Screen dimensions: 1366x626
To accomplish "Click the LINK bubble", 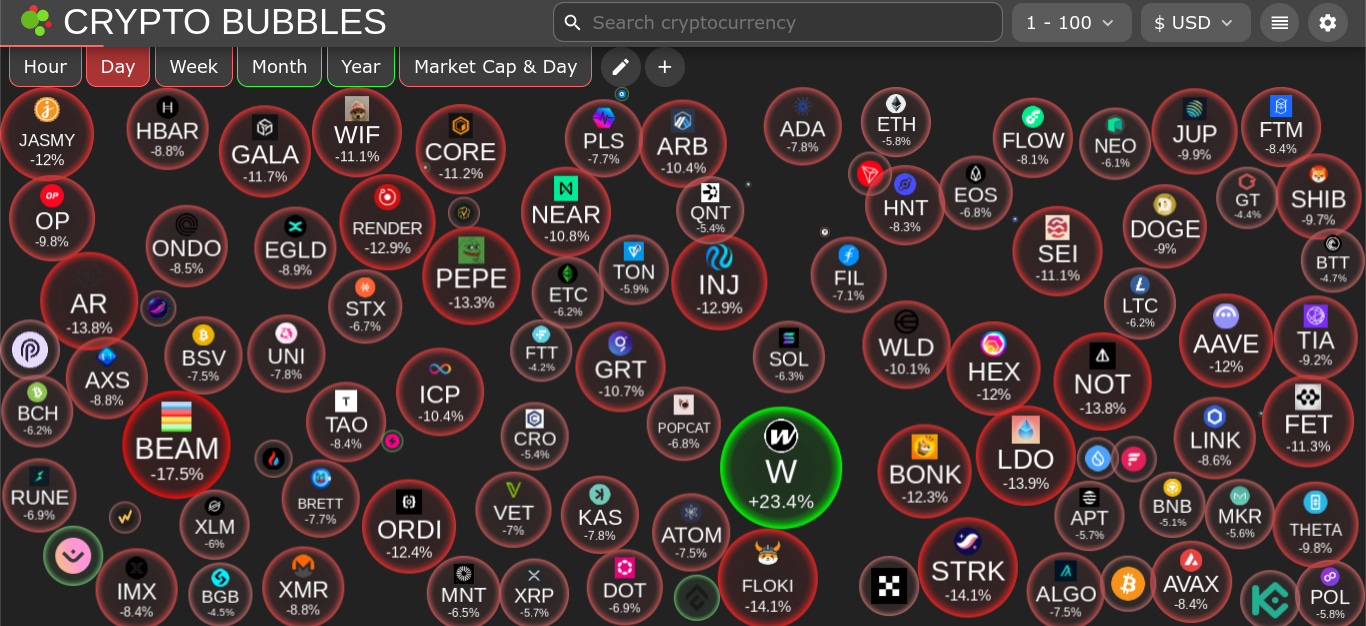I will click(1215, 437).
